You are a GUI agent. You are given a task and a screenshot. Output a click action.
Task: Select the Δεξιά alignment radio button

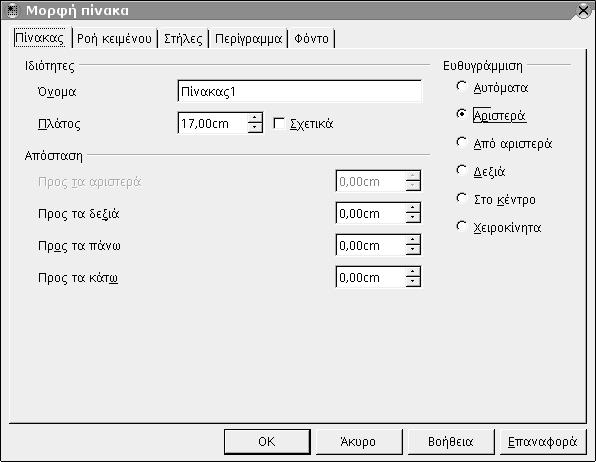(x=461, y=170)
